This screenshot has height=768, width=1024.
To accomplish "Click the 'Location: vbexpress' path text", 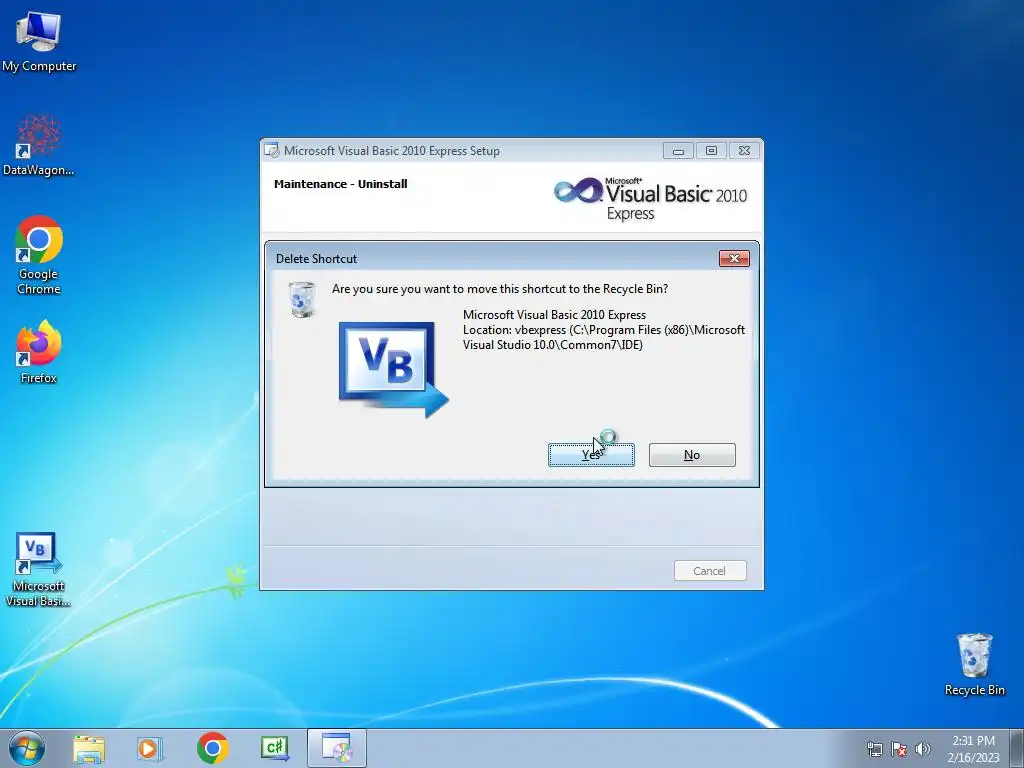I will [x=603, y=338].
